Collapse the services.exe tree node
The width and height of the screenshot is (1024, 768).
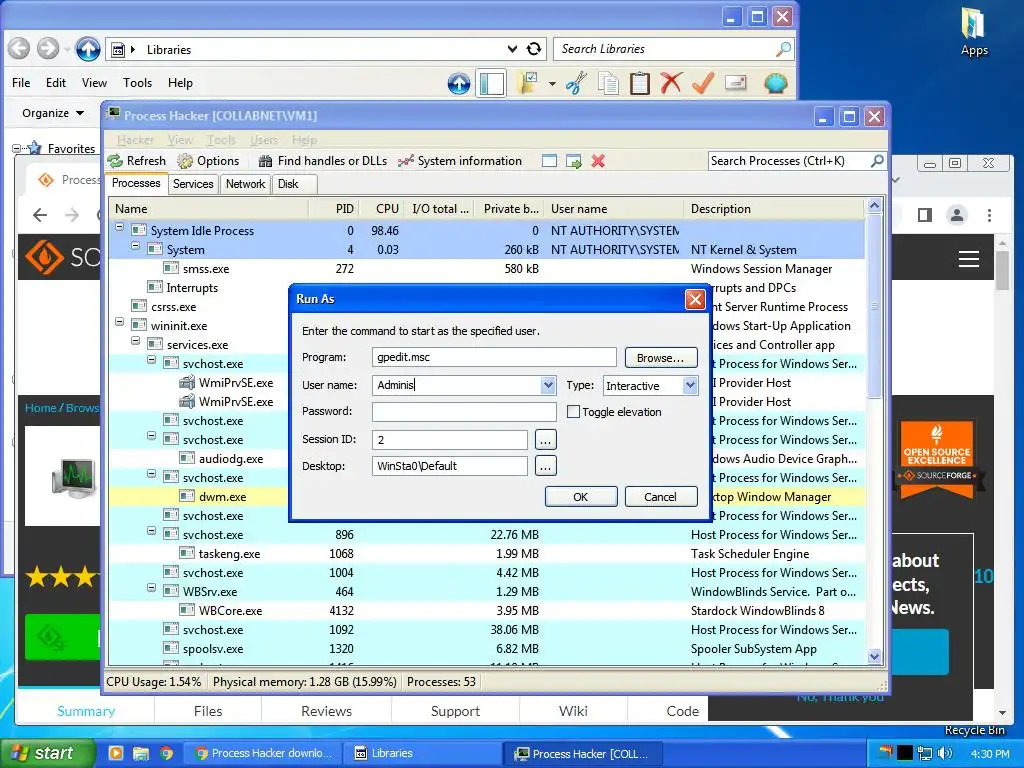[135, 341]
